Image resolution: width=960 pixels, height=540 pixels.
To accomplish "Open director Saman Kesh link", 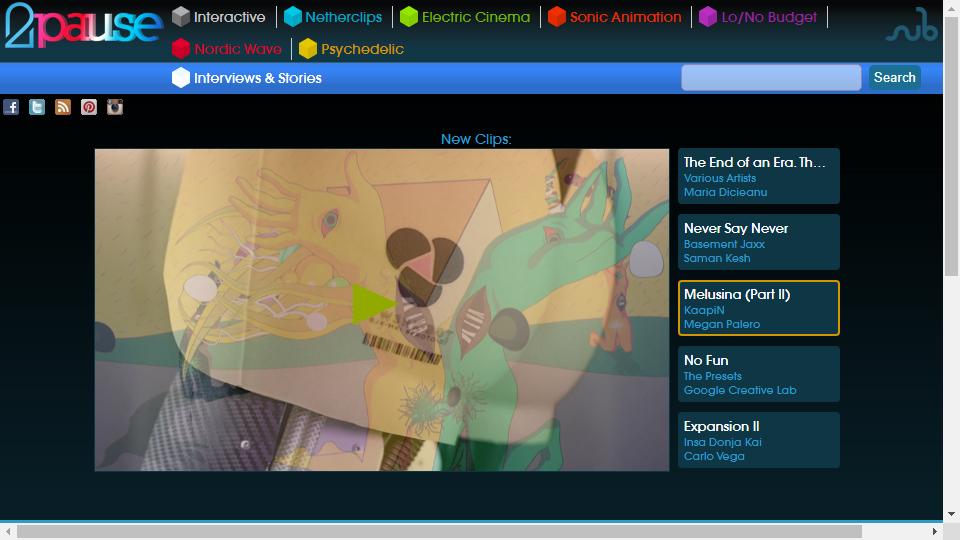I will coord(716,258).
